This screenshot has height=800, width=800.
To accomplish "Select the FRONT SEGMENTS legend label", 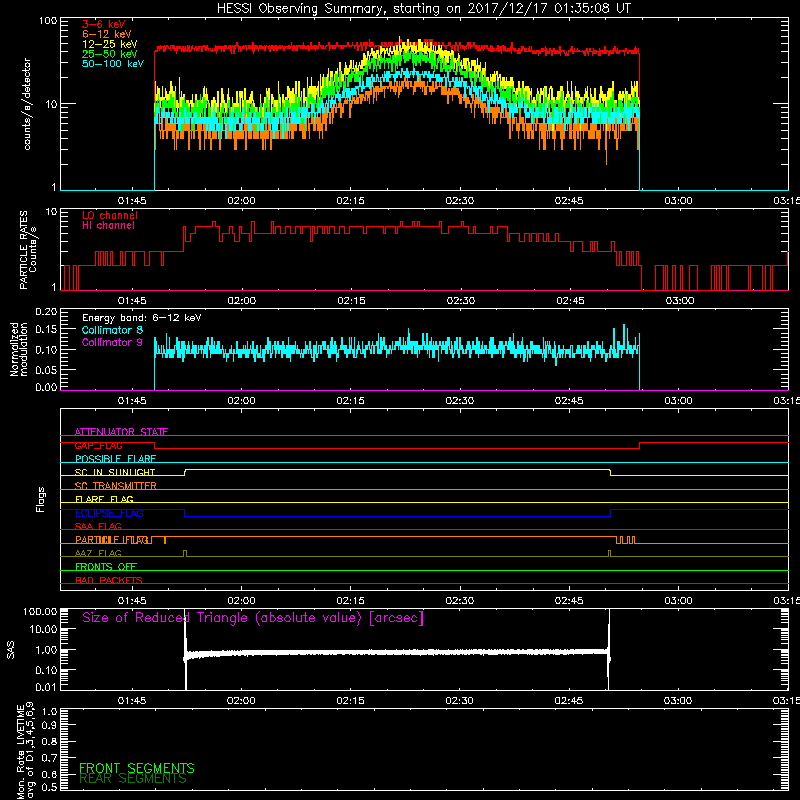I will (x=137, y=768).
